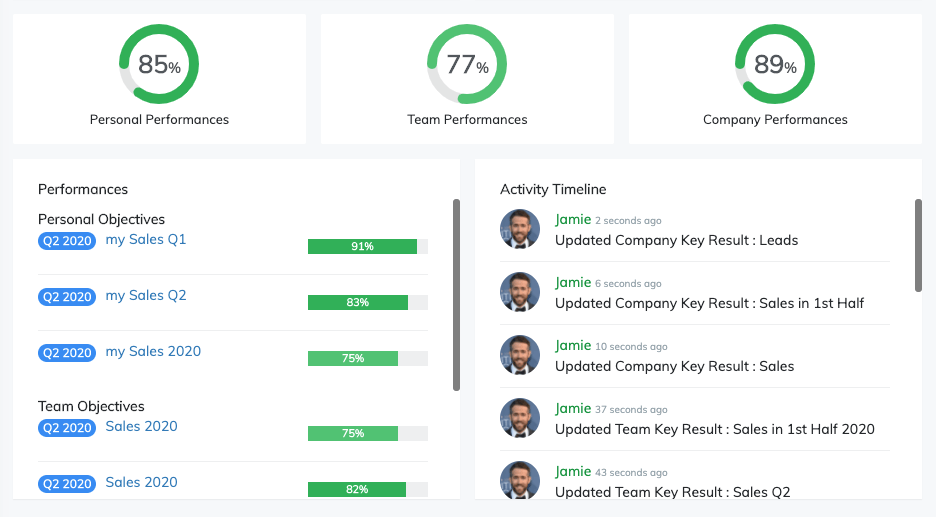Click the Performances panel scrollbar
Viewport: 936px width, 517px height.
tap(456, 294)
